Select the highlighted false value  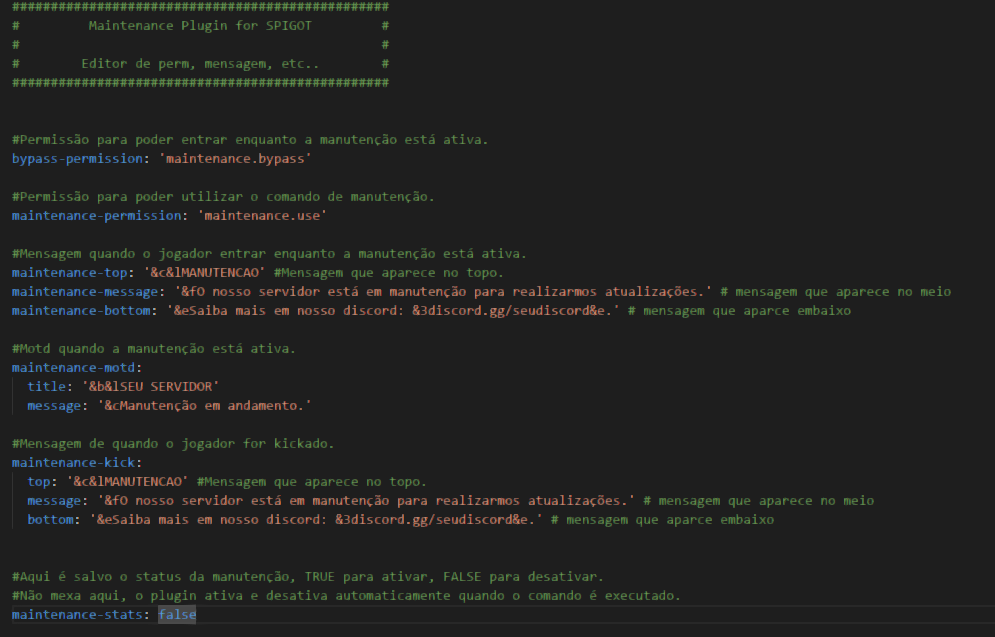[177, 614]
